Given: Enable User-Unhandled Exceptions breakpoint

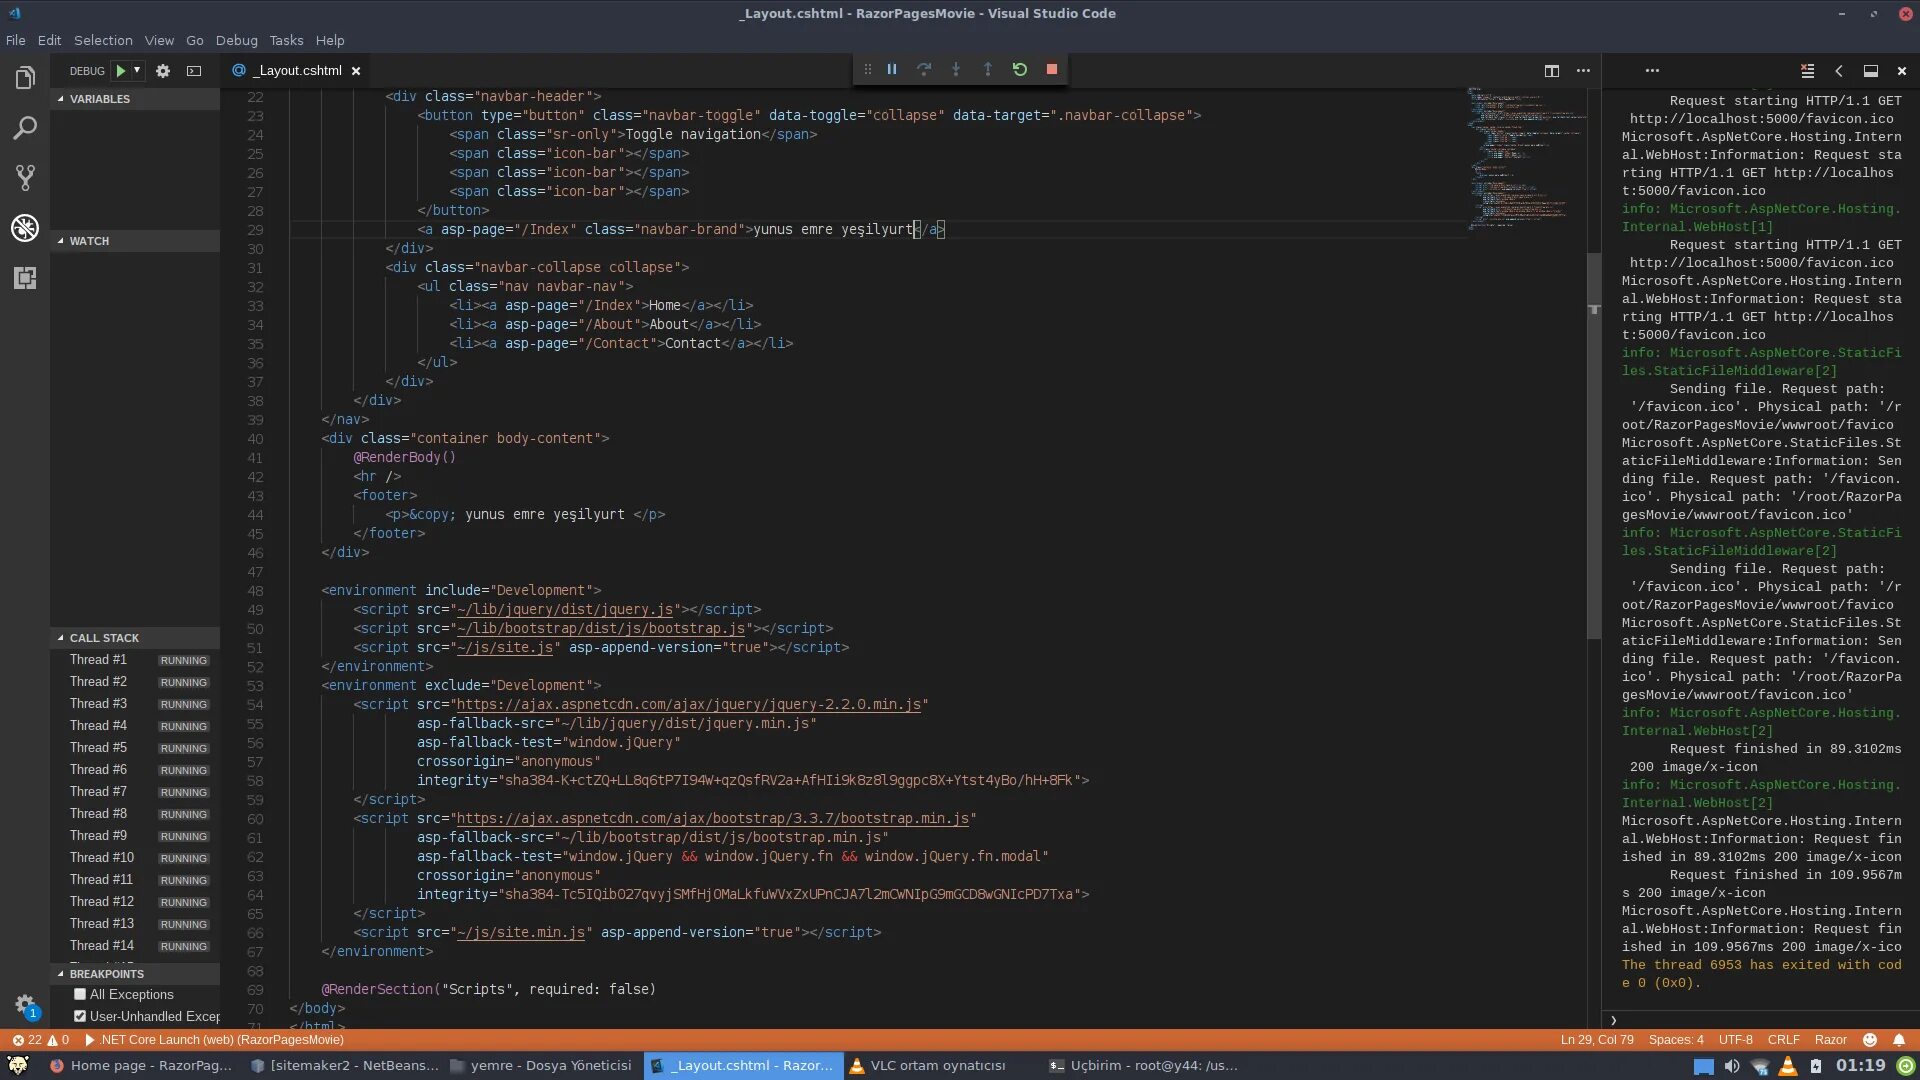Looking at the screenshot, I should click(x=80, y=1015).
